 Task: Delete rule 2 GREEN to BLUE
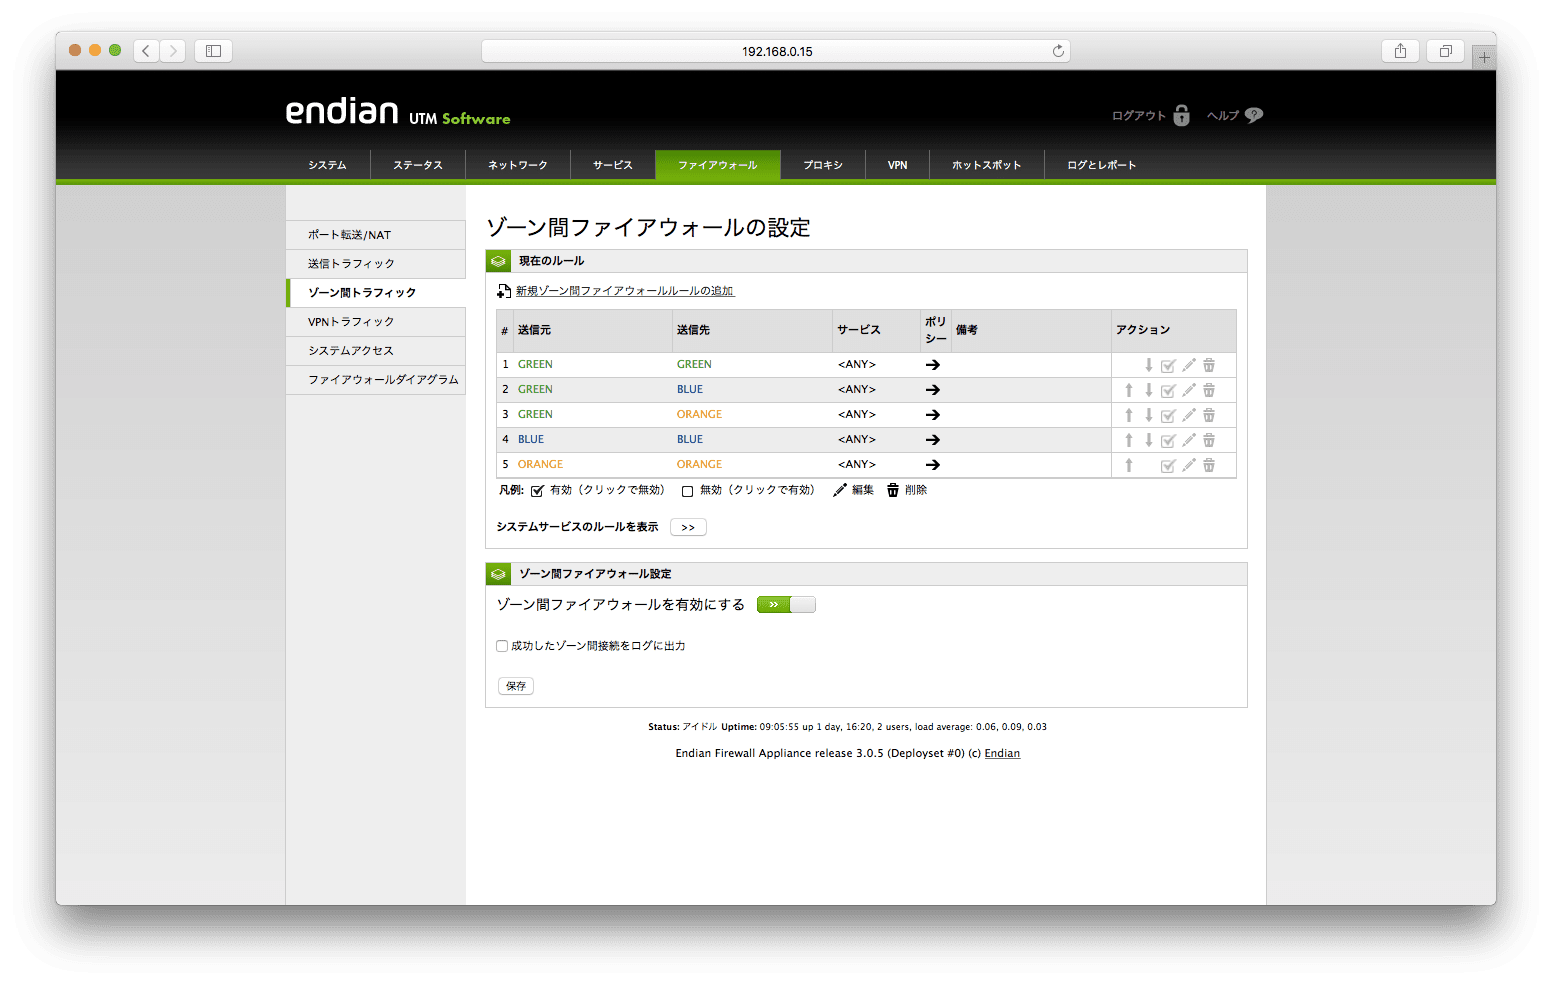point(1209,390)
